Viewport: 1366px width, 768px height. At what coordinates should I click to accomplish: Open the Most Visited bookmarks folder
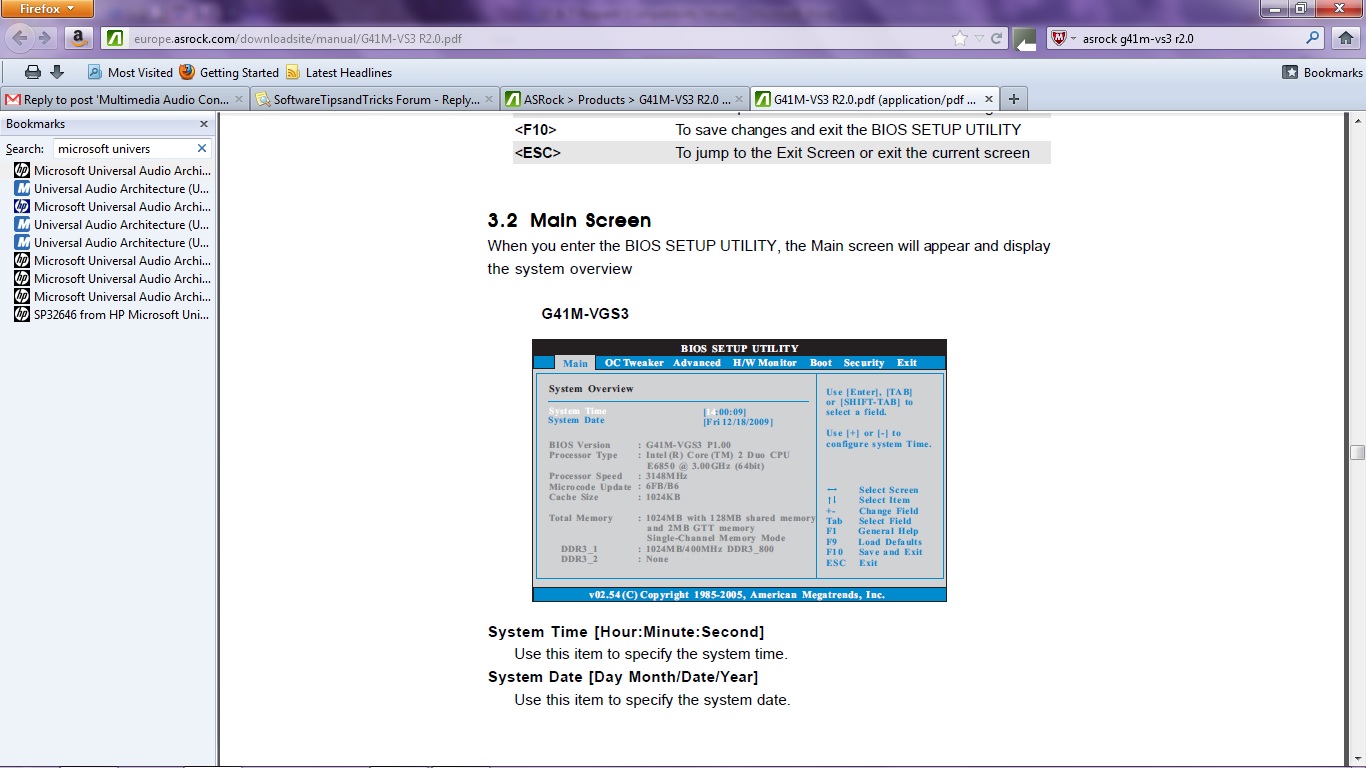click(x=130, y=72)
